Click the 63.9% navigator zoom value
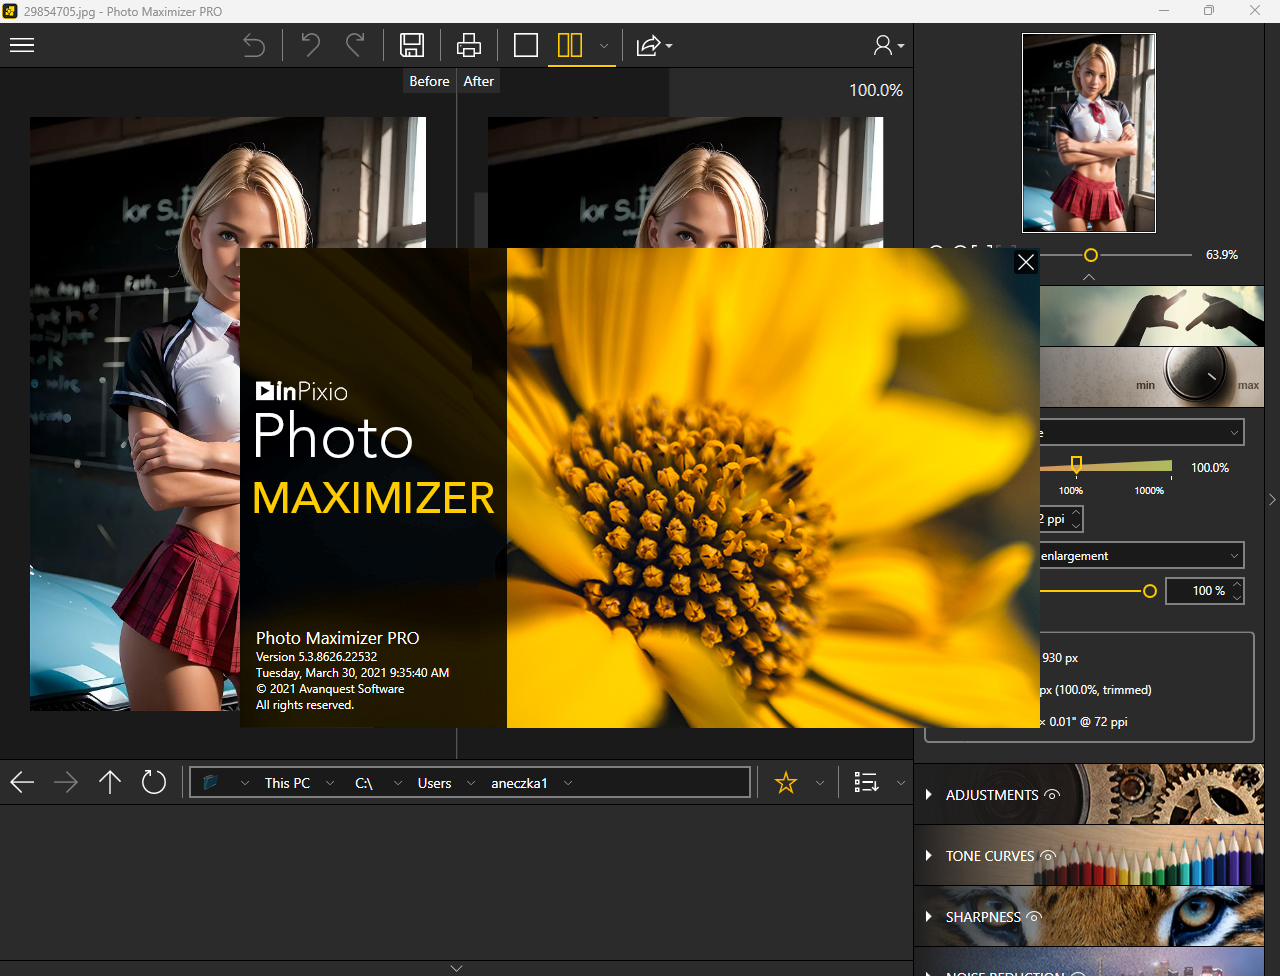The image size is (1280, 976). [1222, 255]
